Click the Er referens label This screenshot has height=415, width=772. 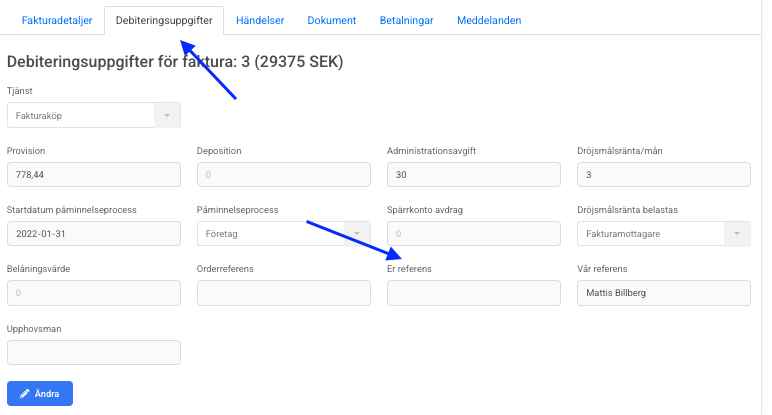(x=409, y=269)
